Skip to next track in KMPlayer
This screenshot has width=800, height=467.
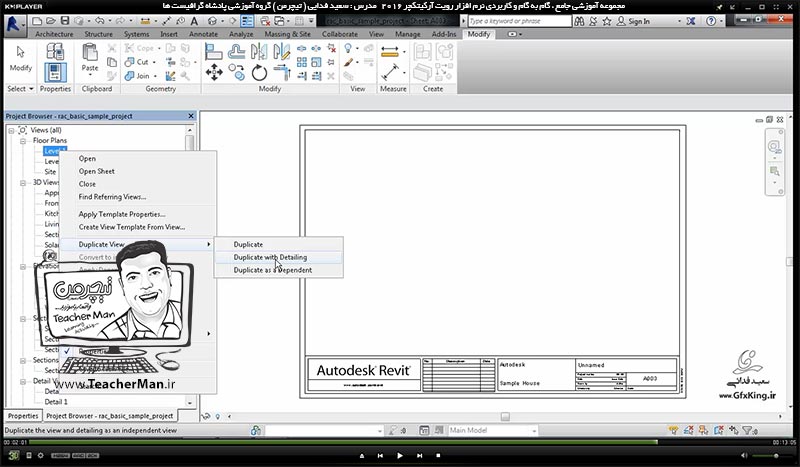click(419, 455)
